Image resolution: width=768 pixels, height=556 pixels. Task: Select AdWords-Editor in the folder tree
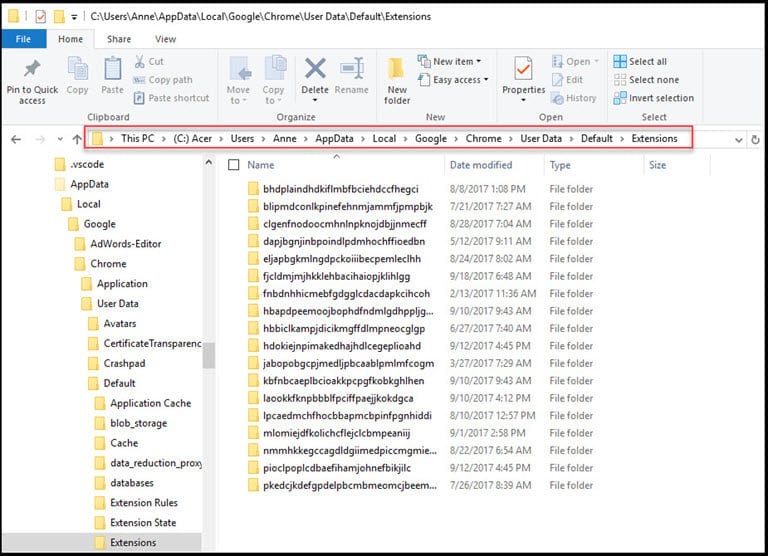[125, 244]
